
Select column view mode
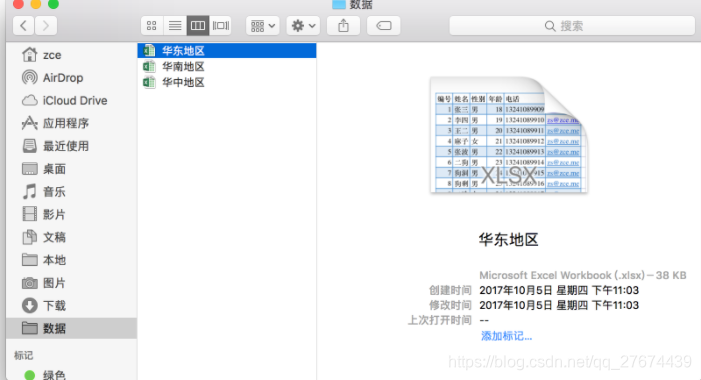click(198, 25)
